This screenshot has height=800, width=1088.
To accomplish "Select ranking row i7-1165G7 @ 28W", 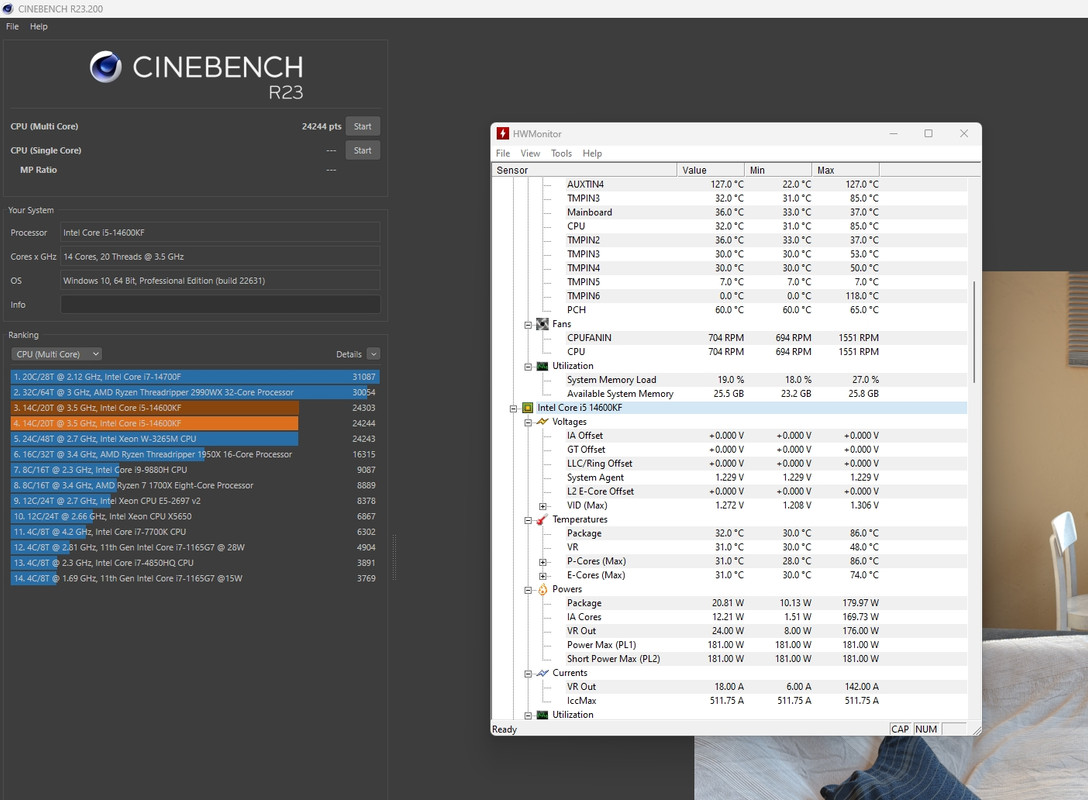I will click(x=195, y=547).
